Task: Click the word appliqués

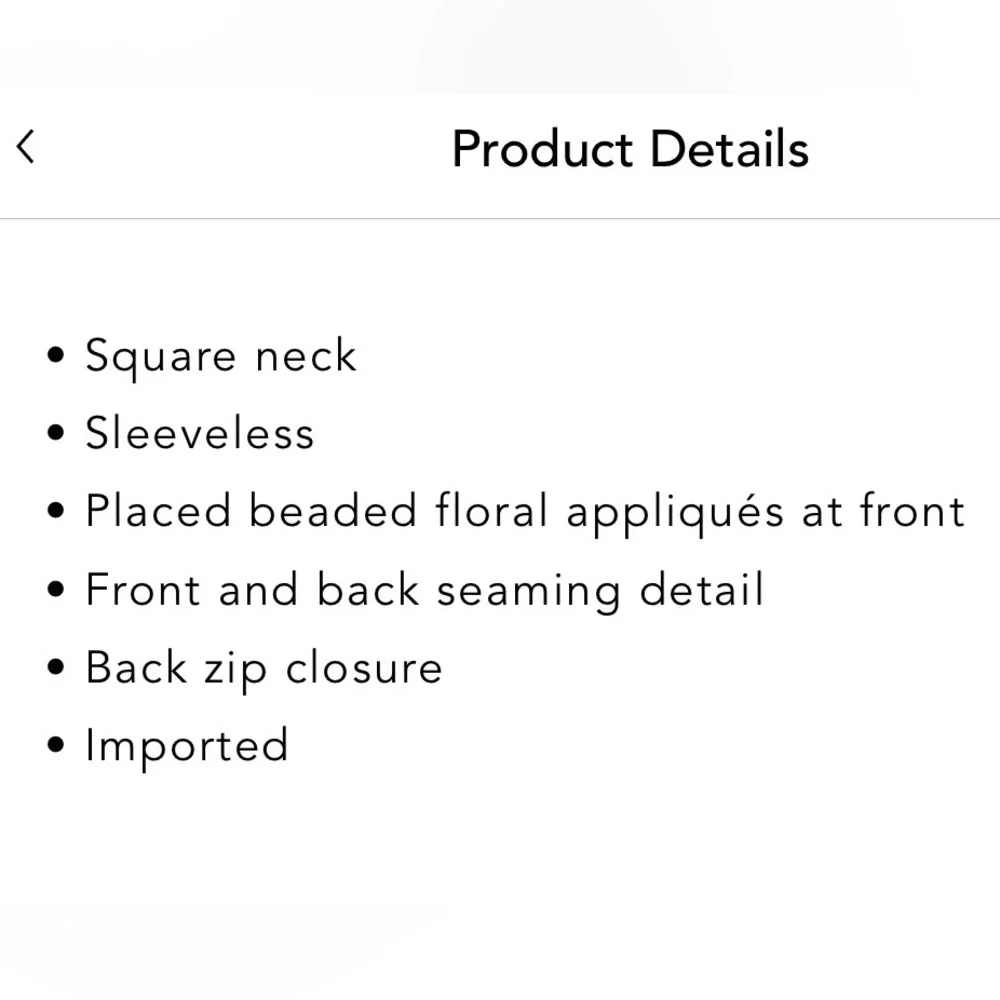Action: (x=675, y=514)
